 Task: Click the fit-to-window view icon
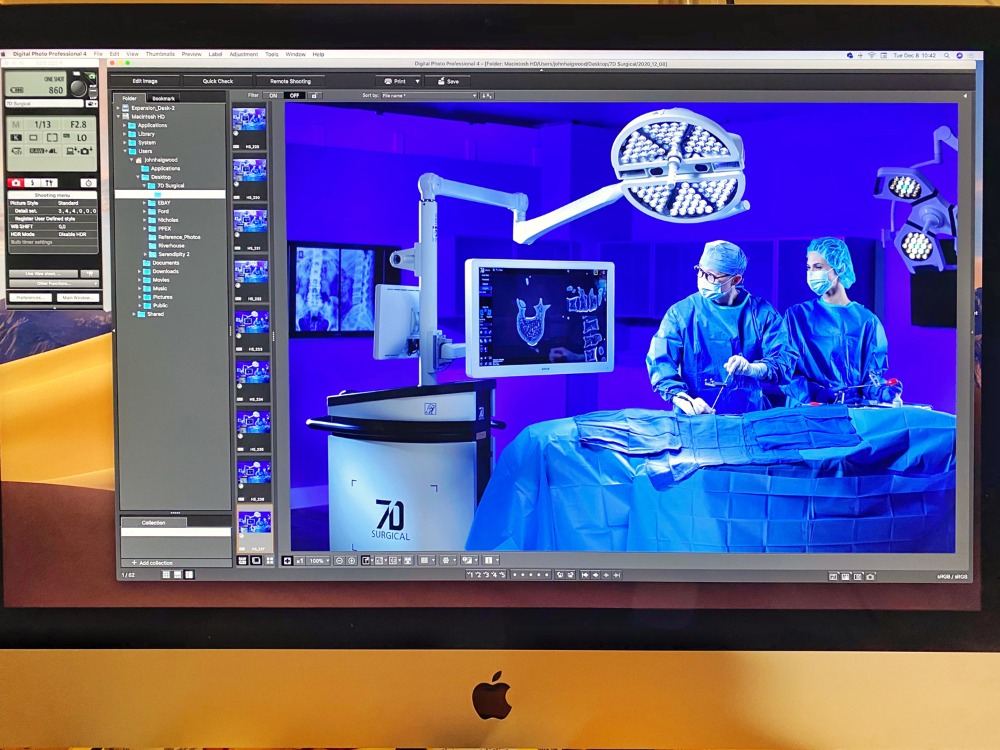click(288, 561)
